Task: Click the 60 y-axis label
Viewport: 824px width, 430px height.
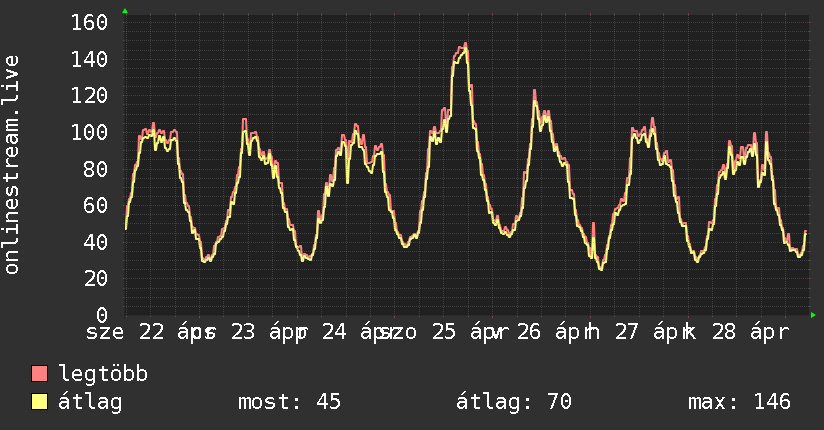Action: click(x=96, y=206)
